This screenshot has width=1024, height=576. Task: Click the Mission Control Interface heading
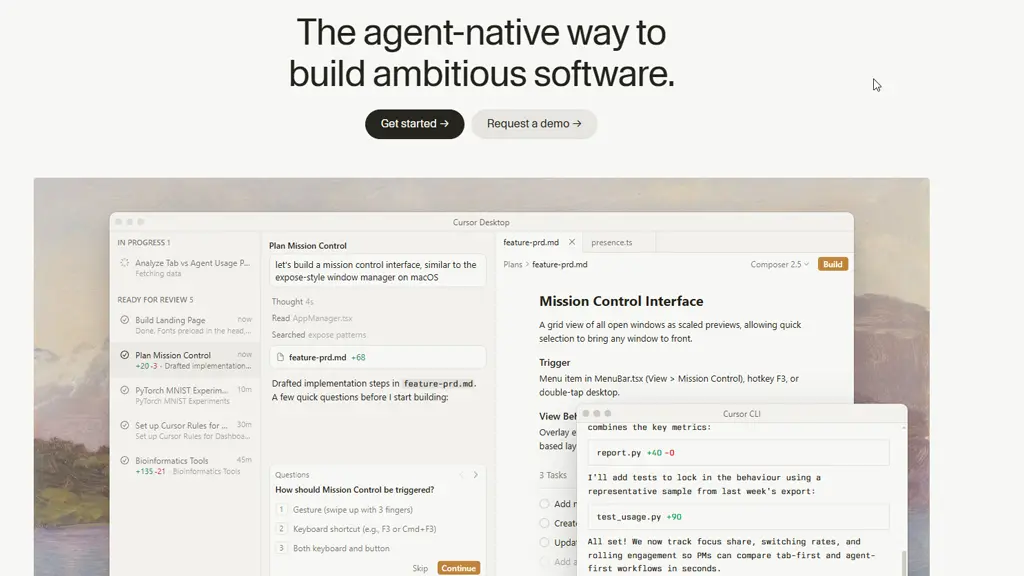[x=621, y=301]
